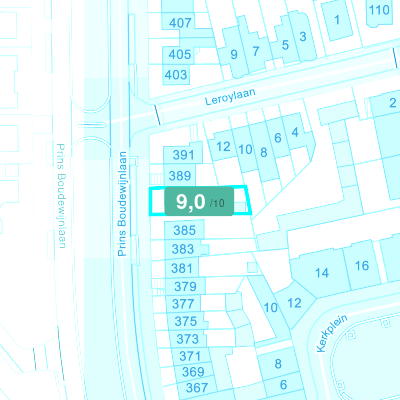This screenshot has height=400, width=400.
Task: Select house number 4 on Leroylaan
Action: point(295,132)
